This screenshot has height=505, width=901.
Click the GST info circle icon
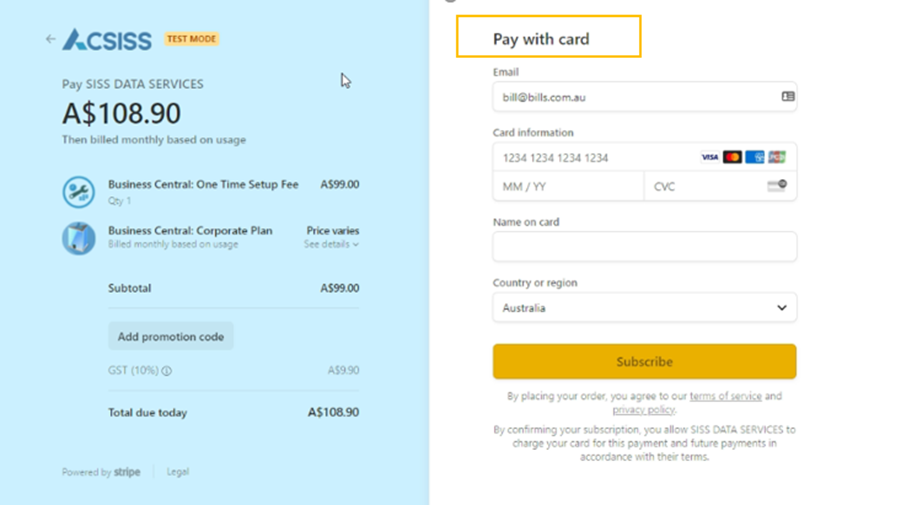click(167, 371)
